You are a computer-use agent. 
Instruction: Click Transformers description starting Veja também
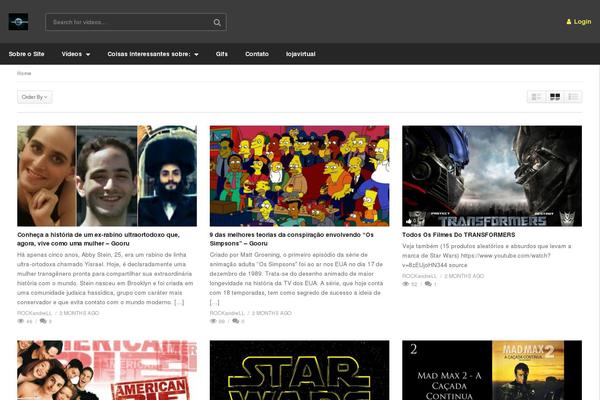486,255
